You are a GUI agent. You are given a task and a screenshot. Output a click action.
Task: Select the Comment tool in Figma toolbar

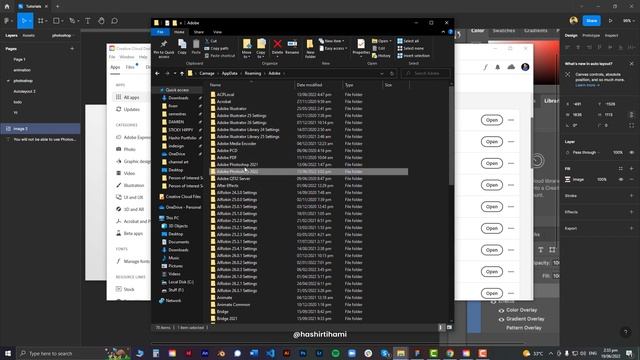click(x=114, y=20)
